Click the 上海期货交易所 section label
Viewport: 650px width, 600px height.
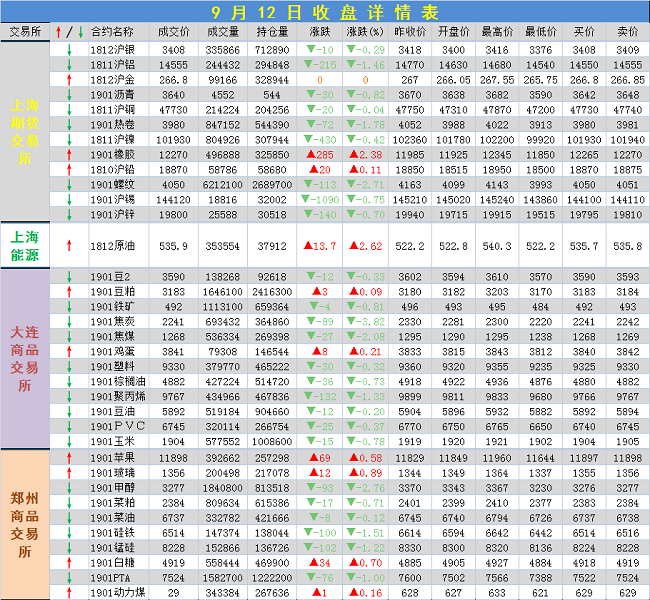click(x=25, y=130)
